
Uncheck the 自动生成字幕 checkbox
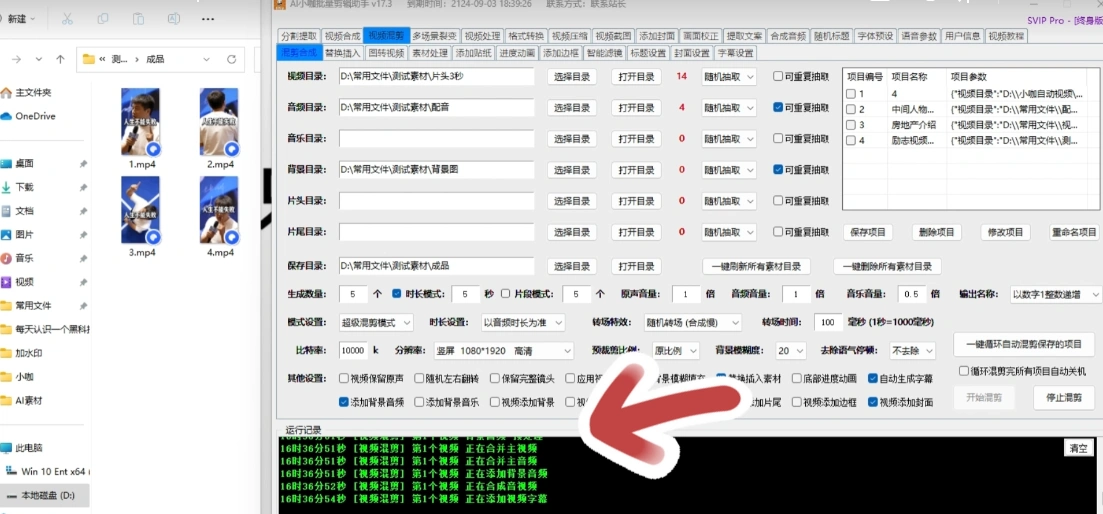[x=873, y=379]
